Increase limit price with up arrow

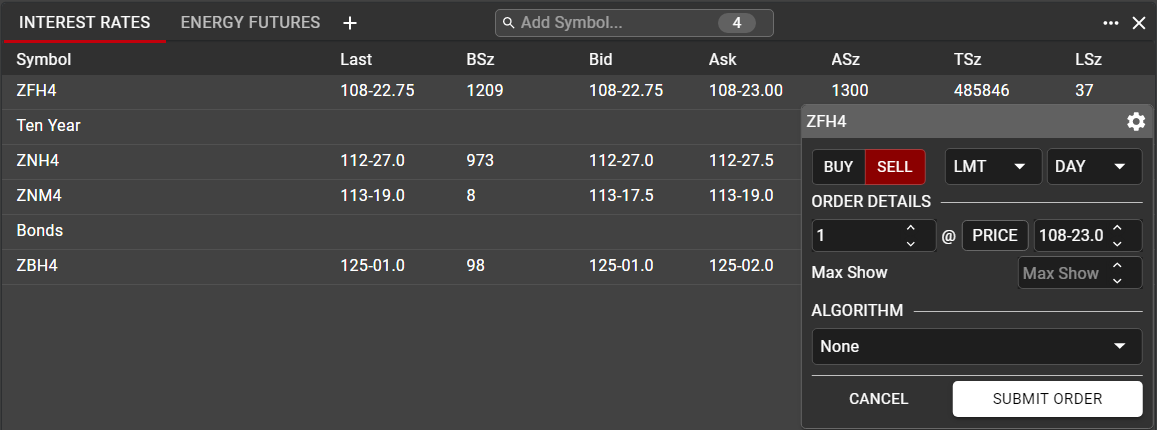(1117, 229)
